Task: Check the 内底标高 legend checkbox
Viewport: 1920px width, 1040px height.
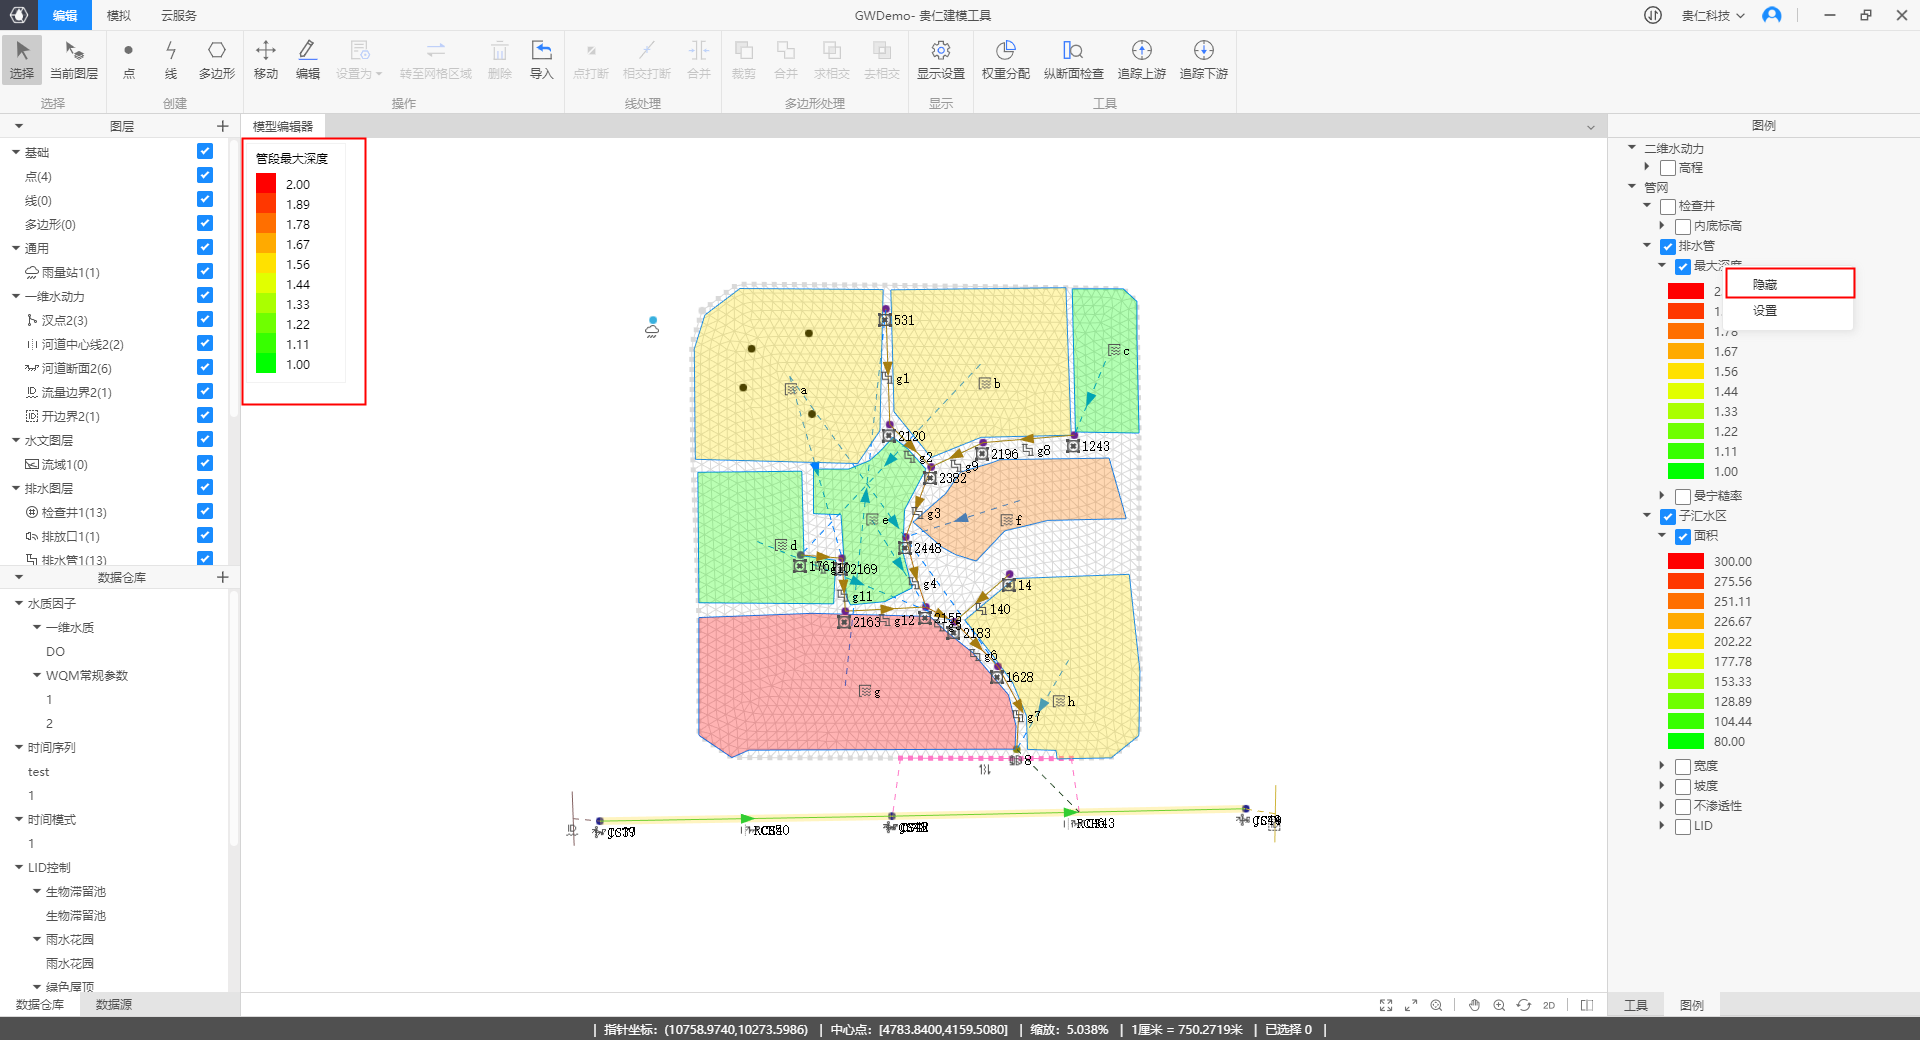Action: [x=1683, y=226]
